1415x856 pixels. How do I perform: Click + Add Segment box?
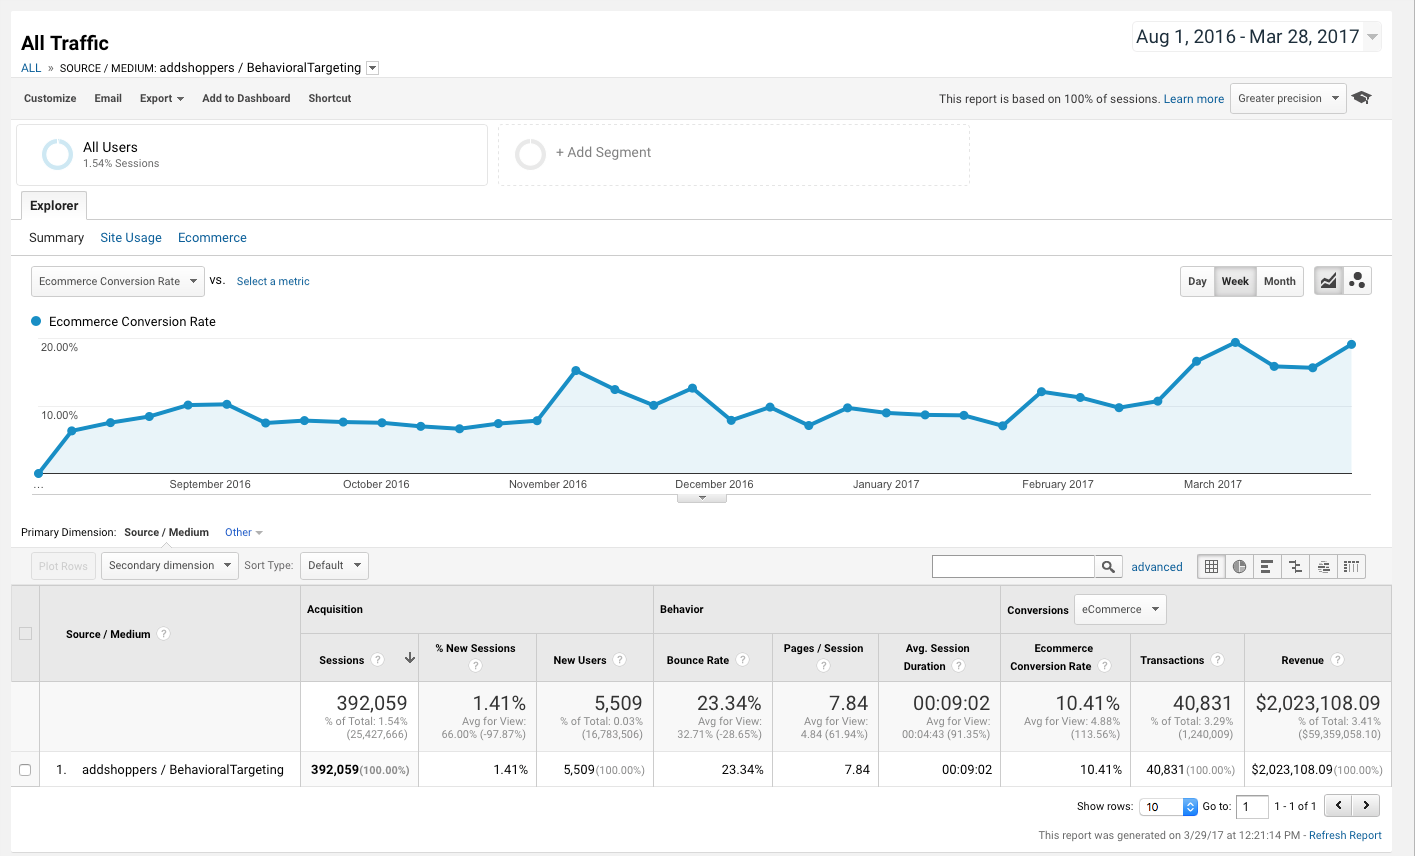(734, 154)
